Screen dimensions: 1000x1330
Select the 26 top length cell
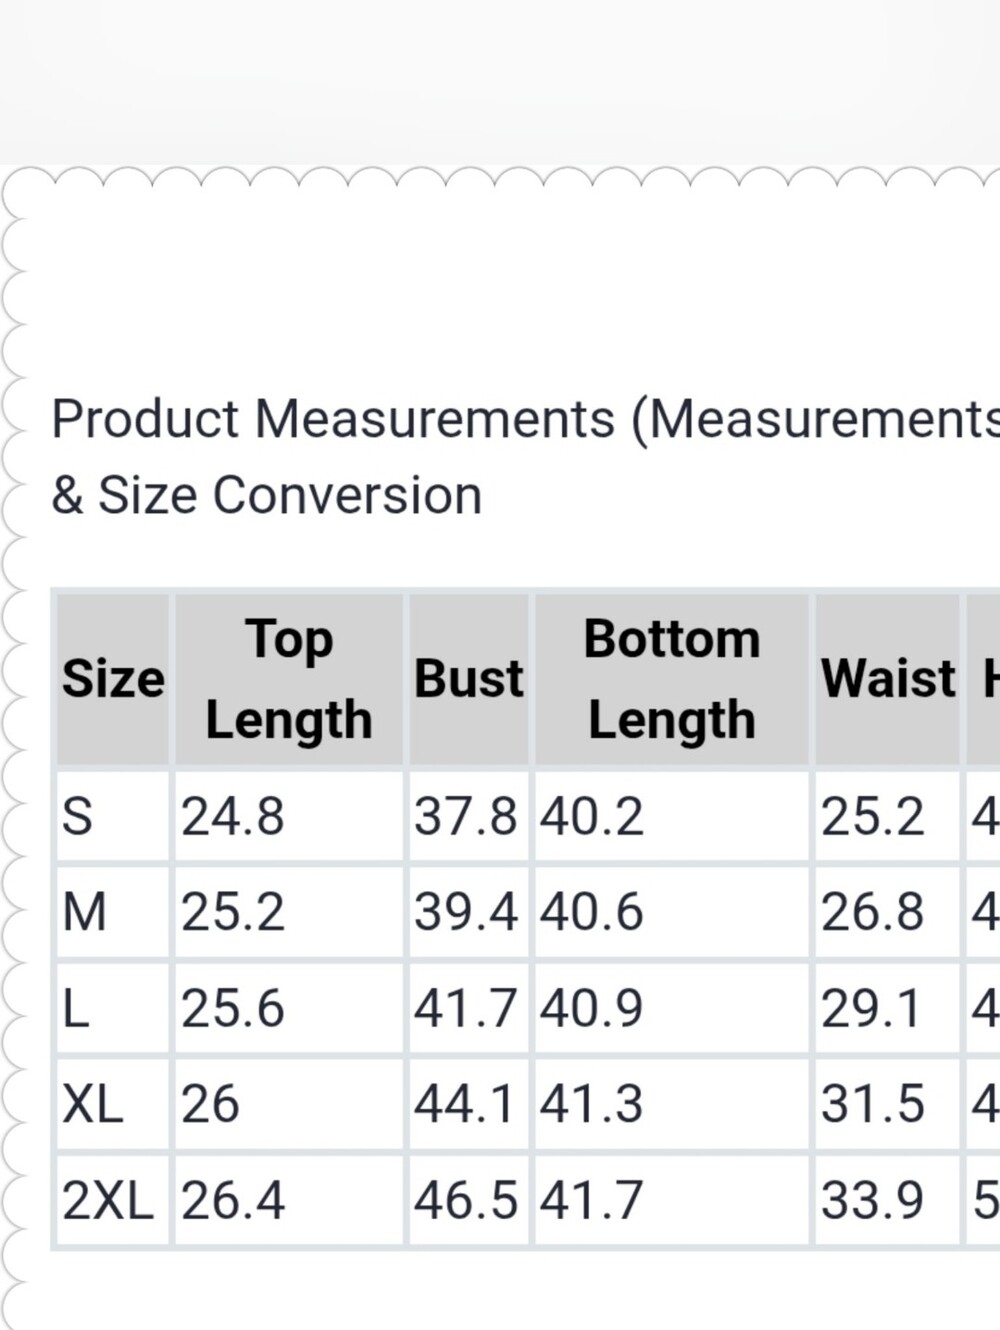289,1104
